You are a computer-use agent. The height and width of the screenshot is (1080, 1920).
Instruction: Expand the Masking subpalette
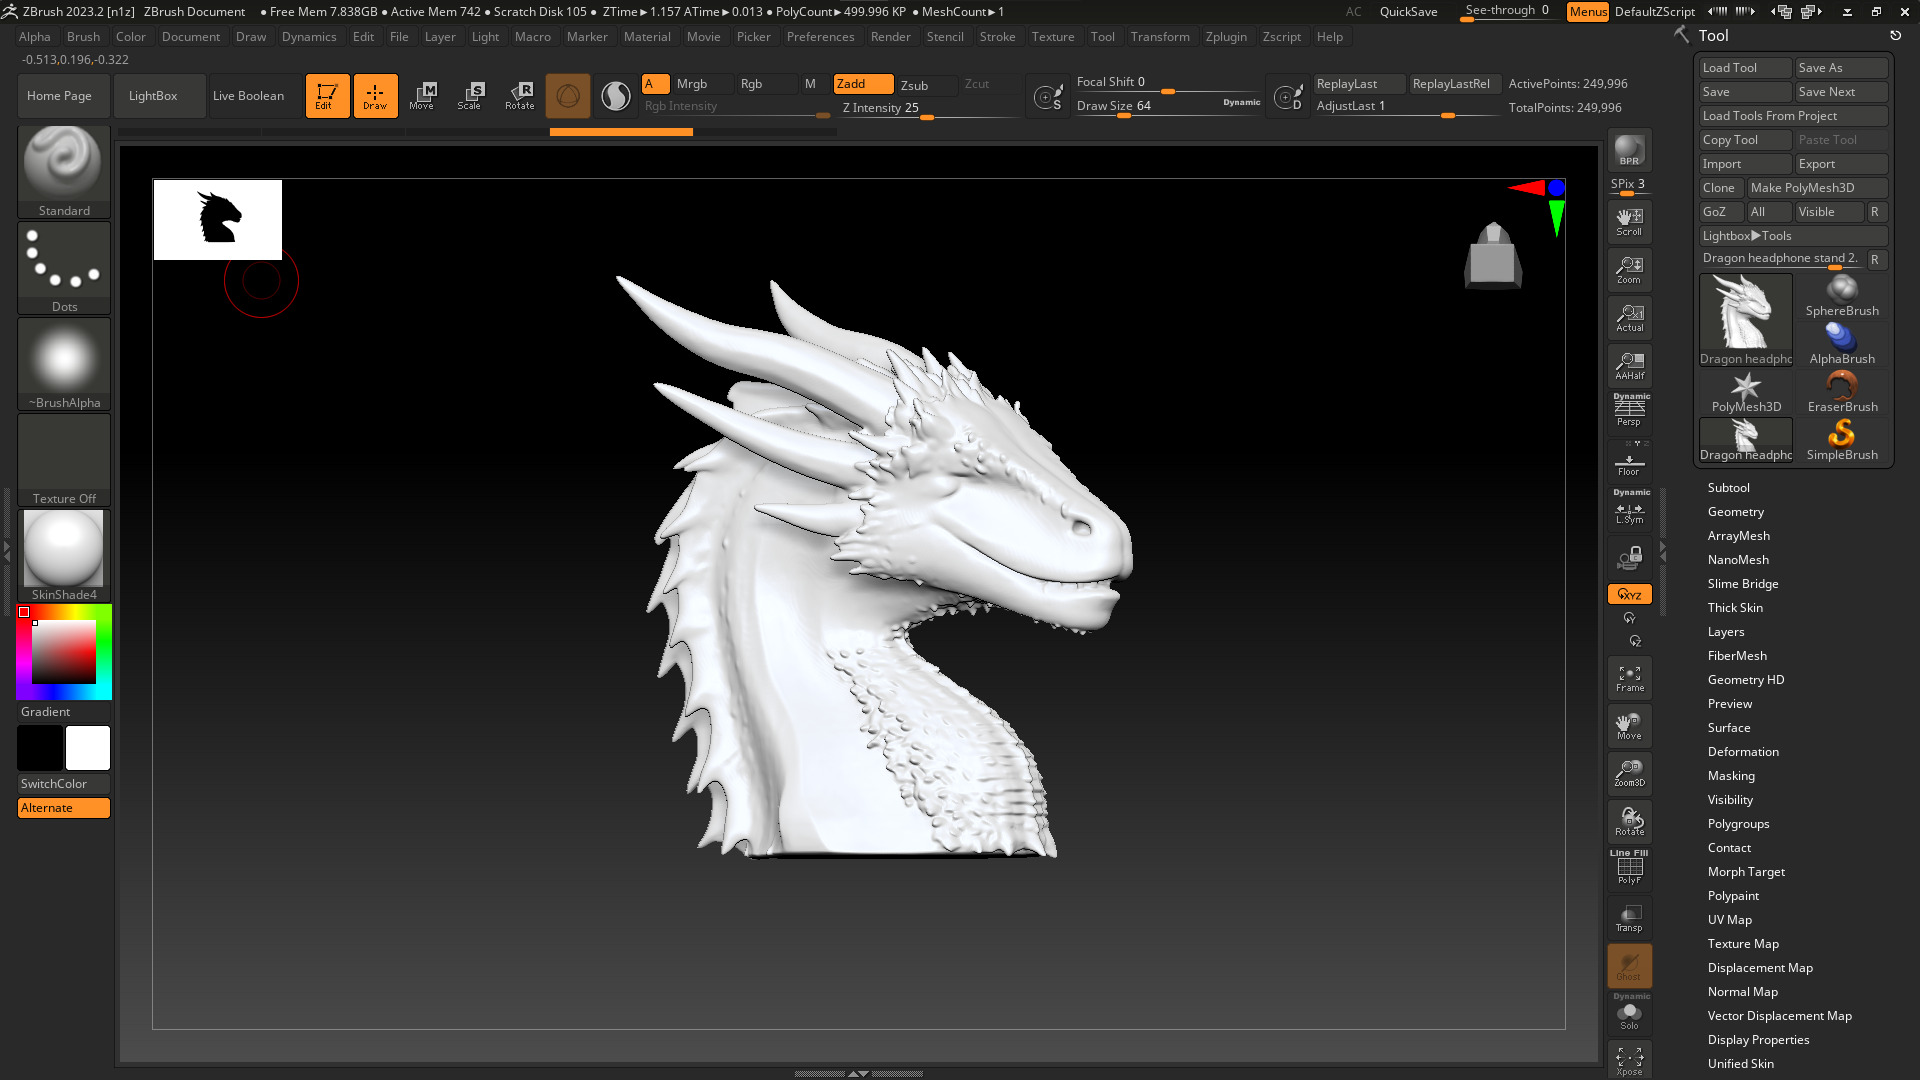click(x=1731, y=776)
